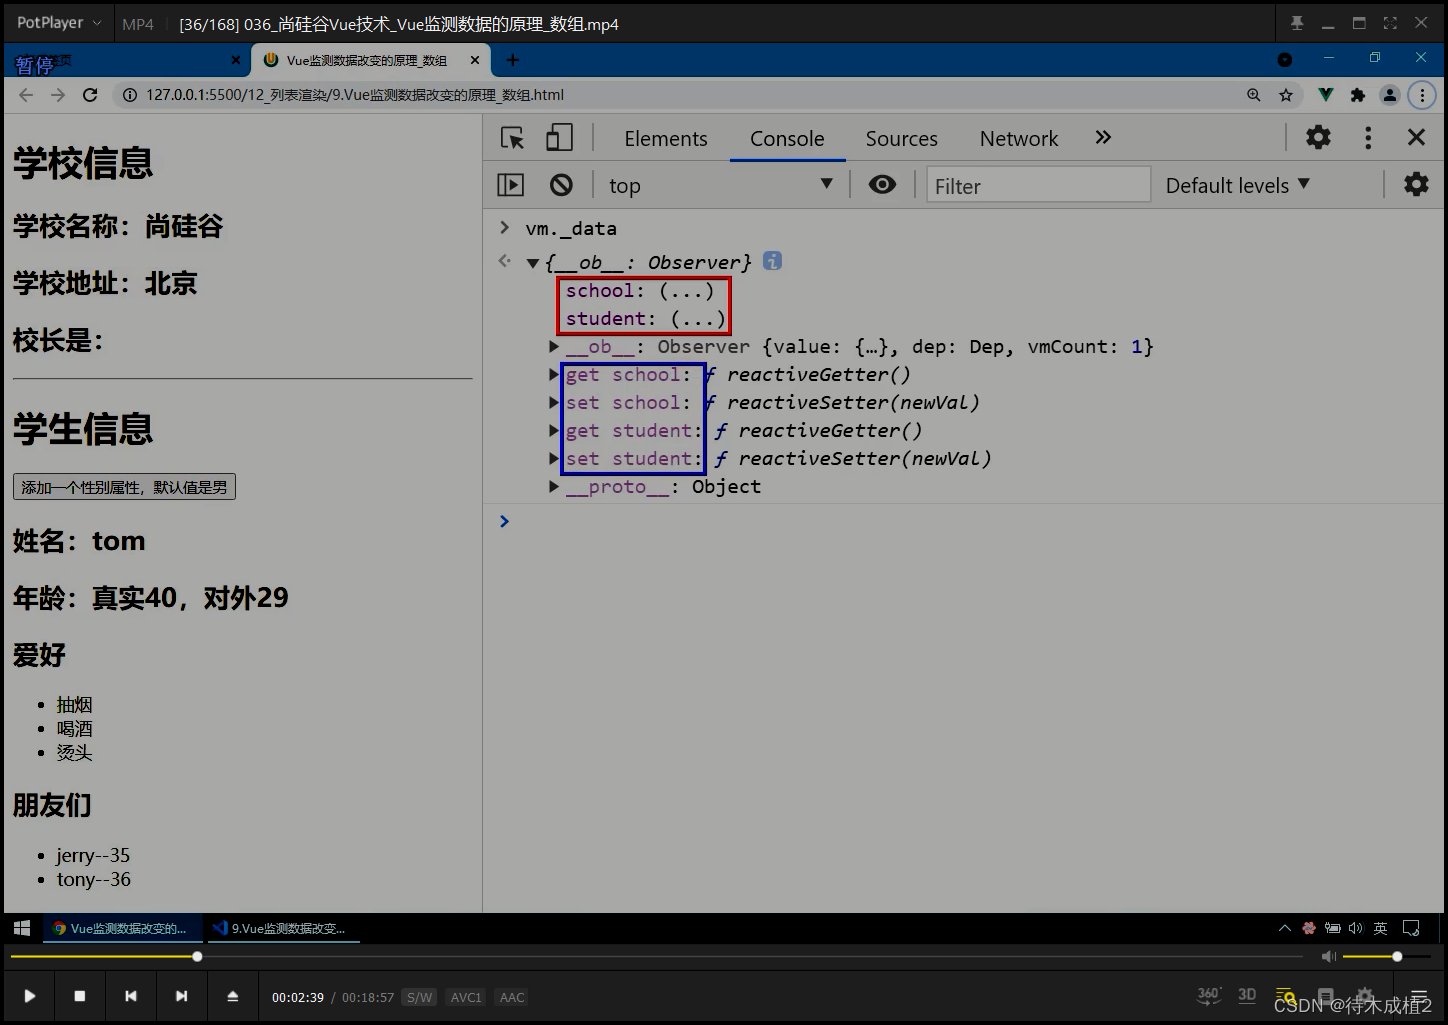Toggle the console sidebar panel
1448x1025 pixels.
510,185
